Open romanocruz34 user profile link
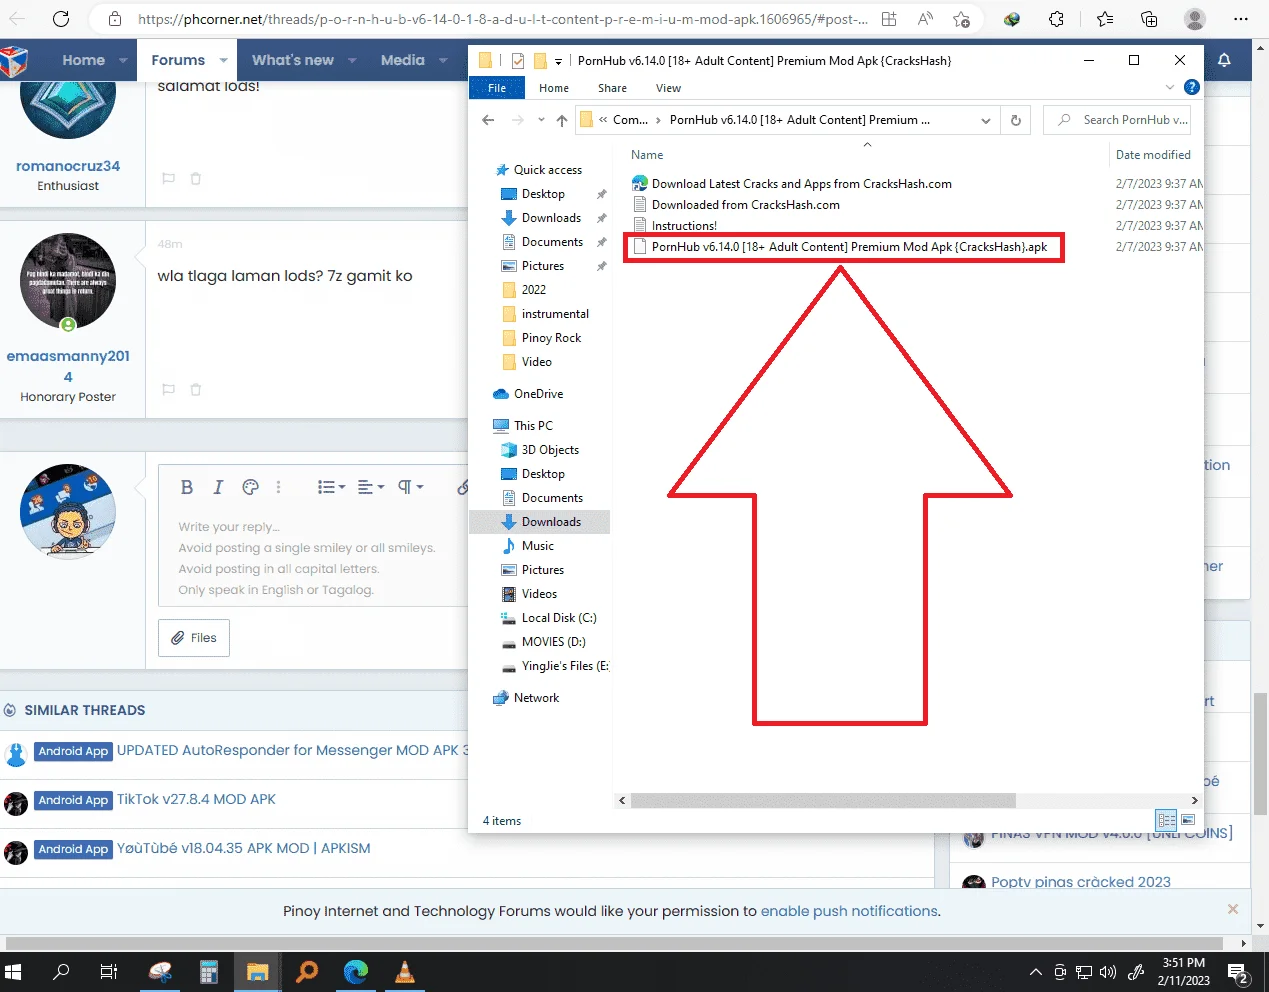1269x992 pixels. (68, 166)
